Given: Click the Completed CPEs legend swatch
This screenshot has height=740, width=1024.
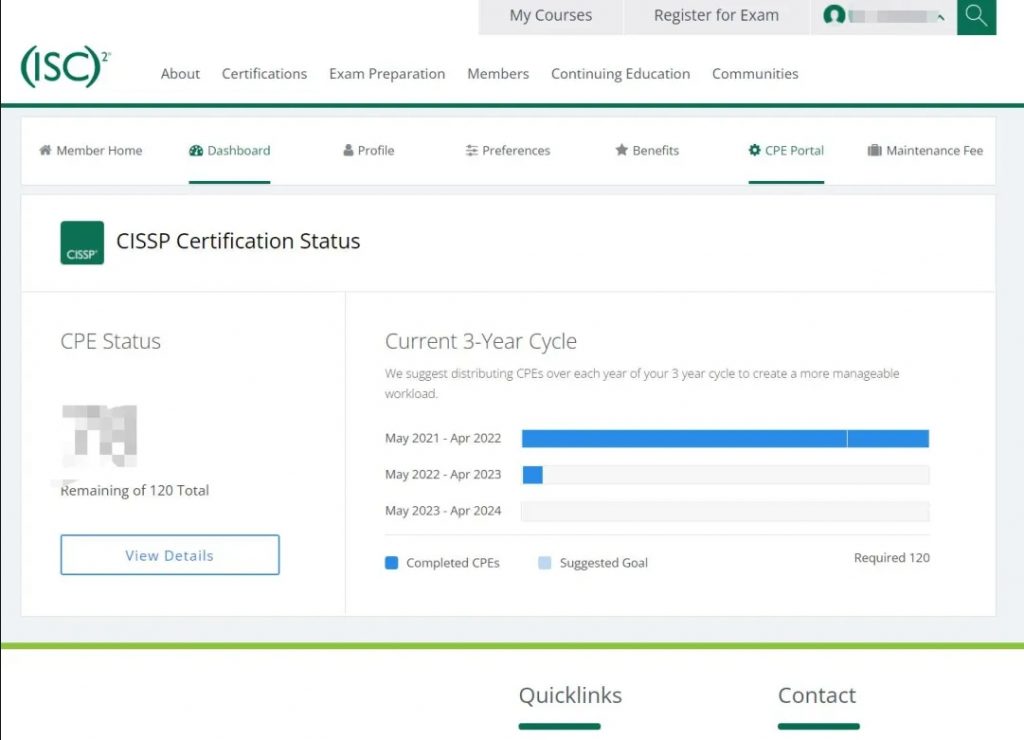Looking at the screenshot, I should click(392, 563).
